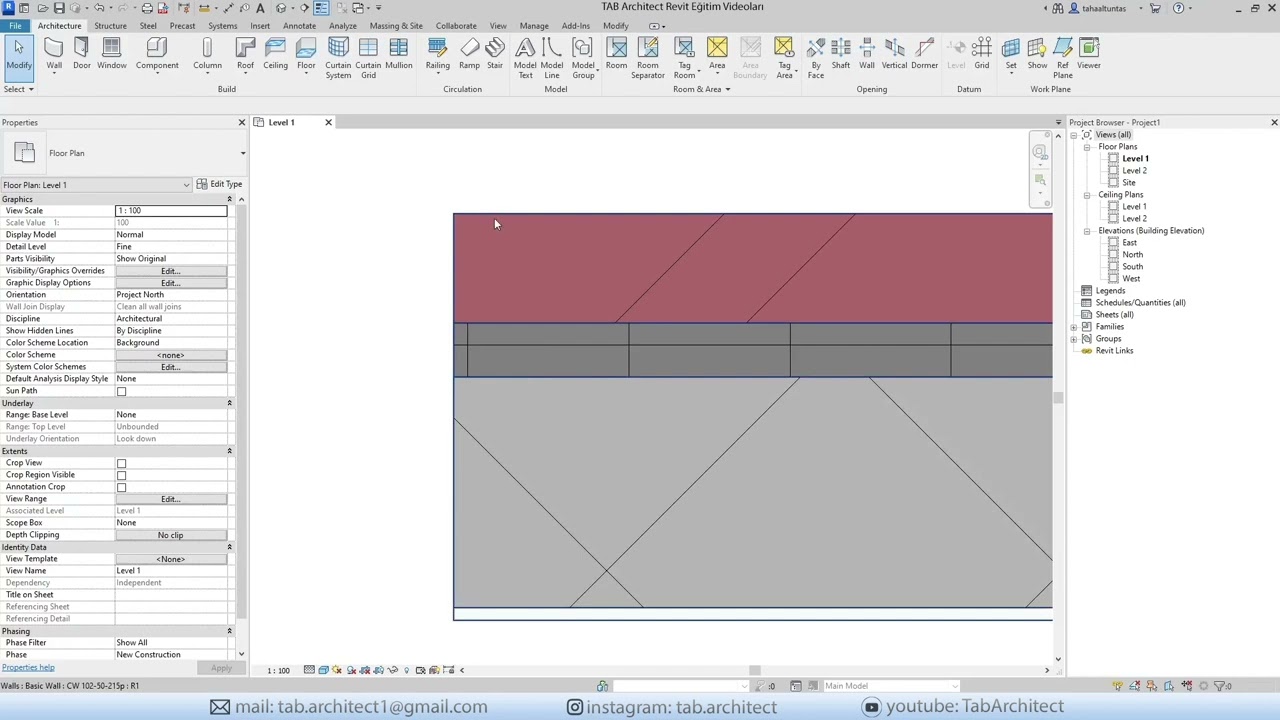Image resolution: width=1280 pixels, height=720 pixels.
Task: Select the South elevation in Project Browser
Action: tap(1132, 267)
